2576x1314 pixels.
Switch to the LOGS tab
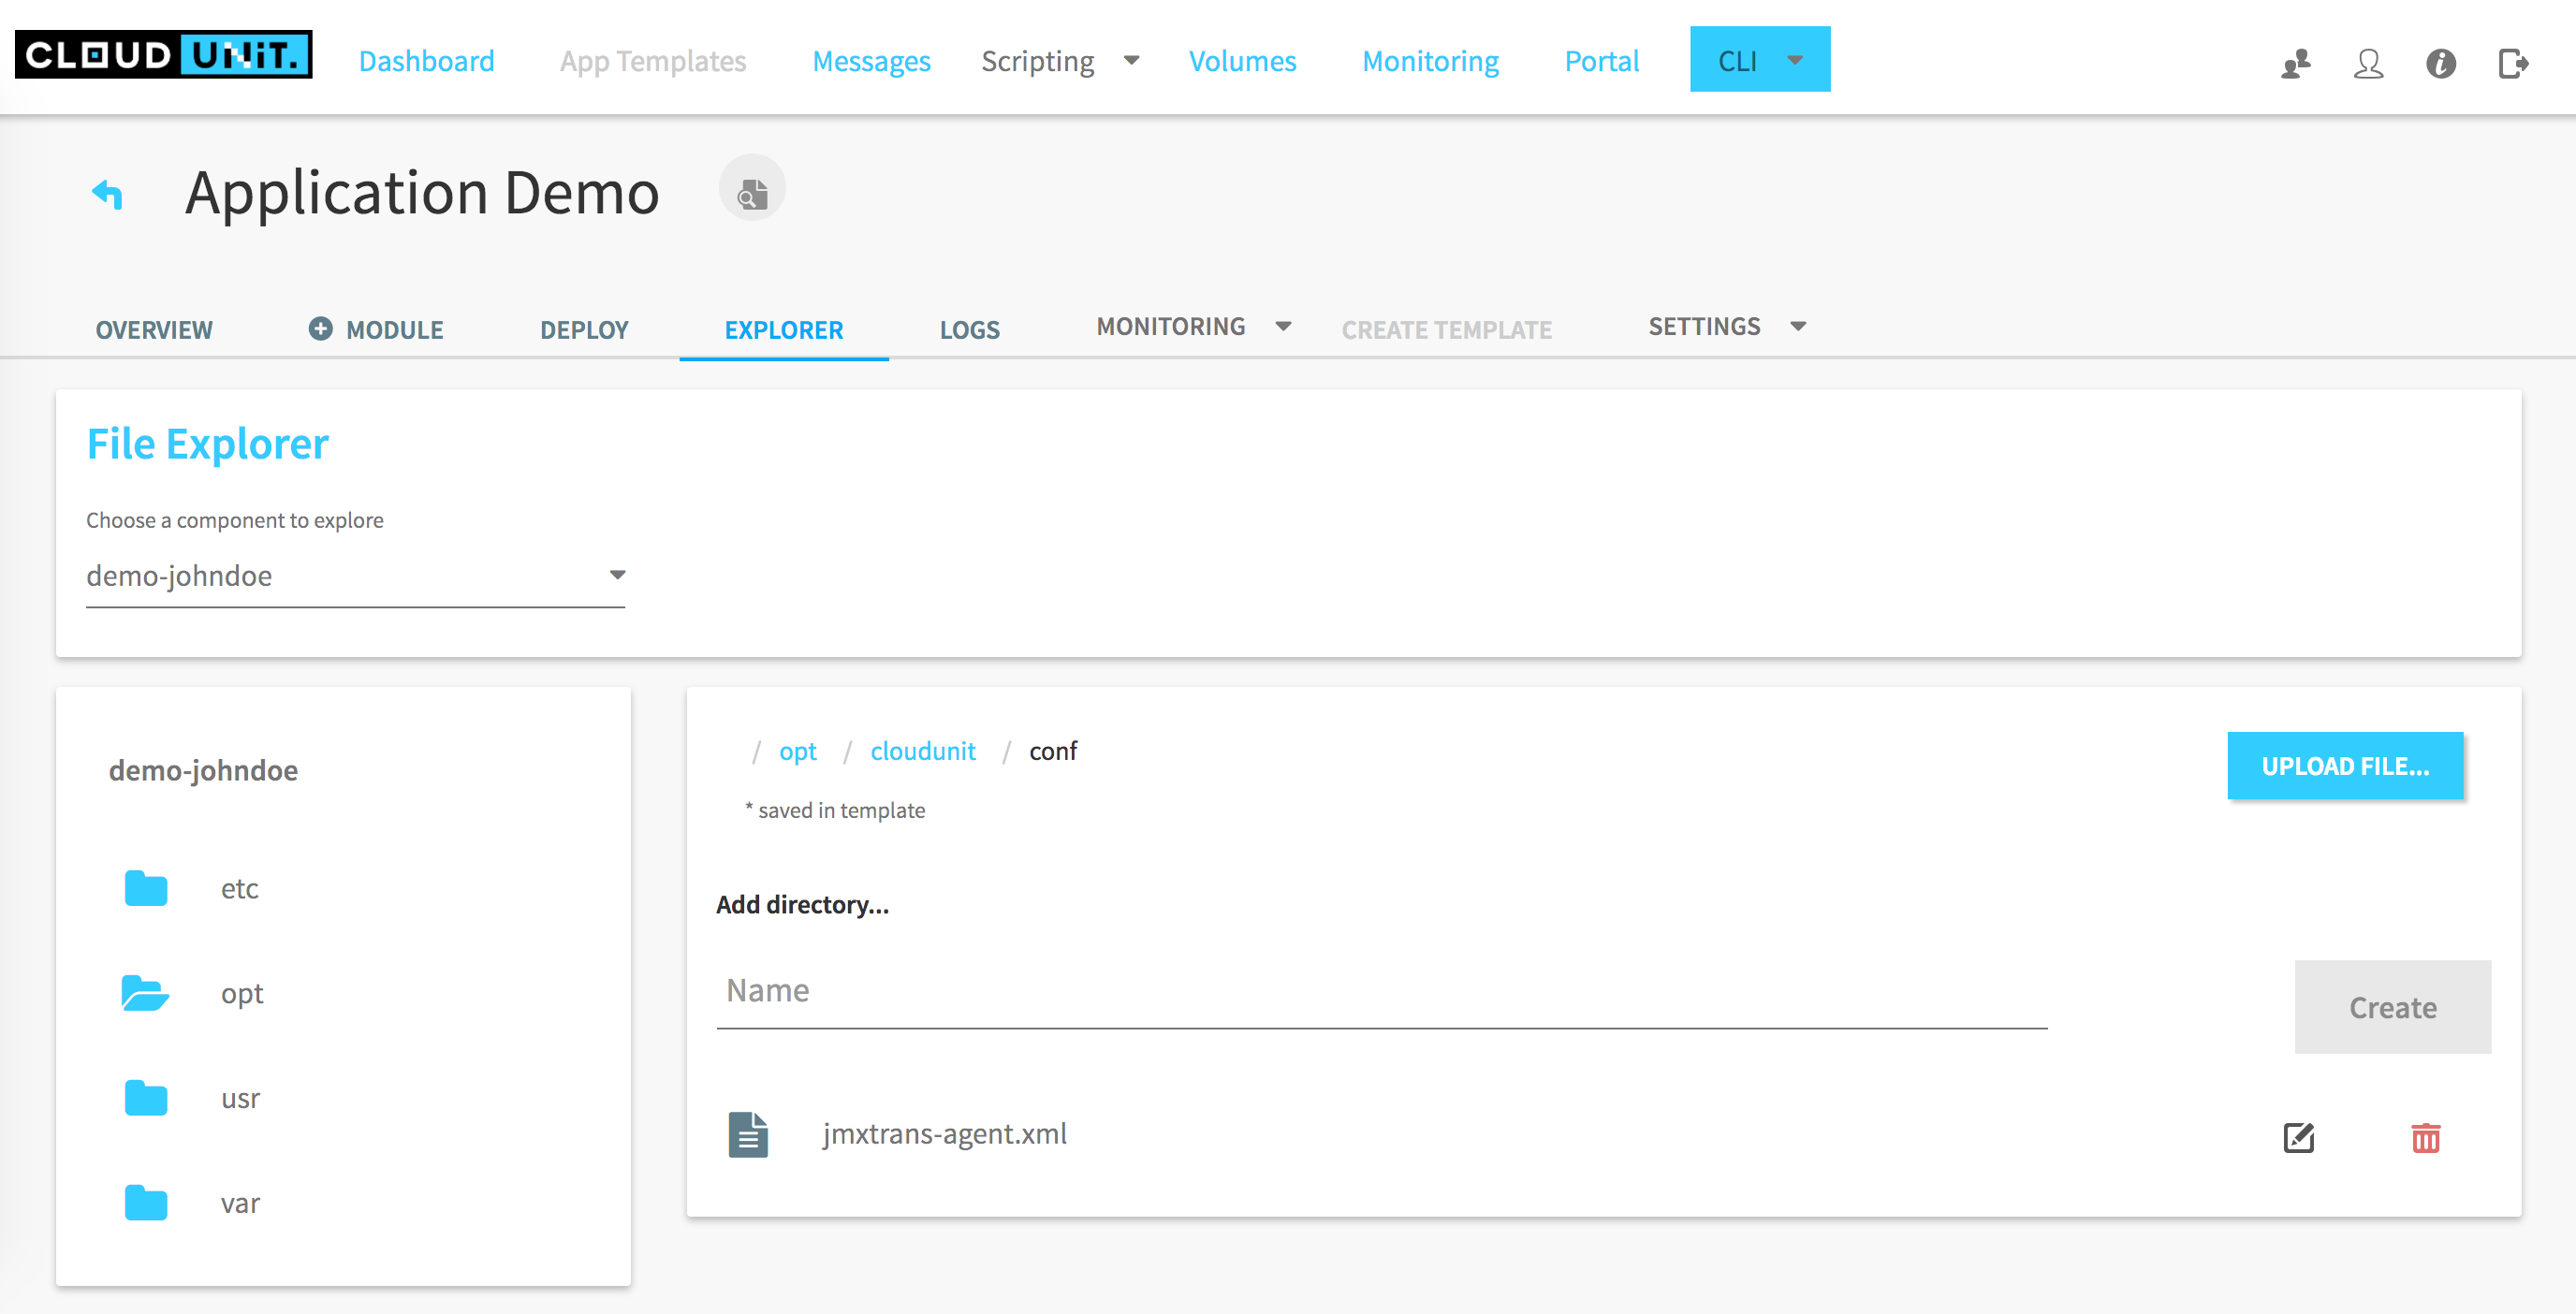pos(969,329)
